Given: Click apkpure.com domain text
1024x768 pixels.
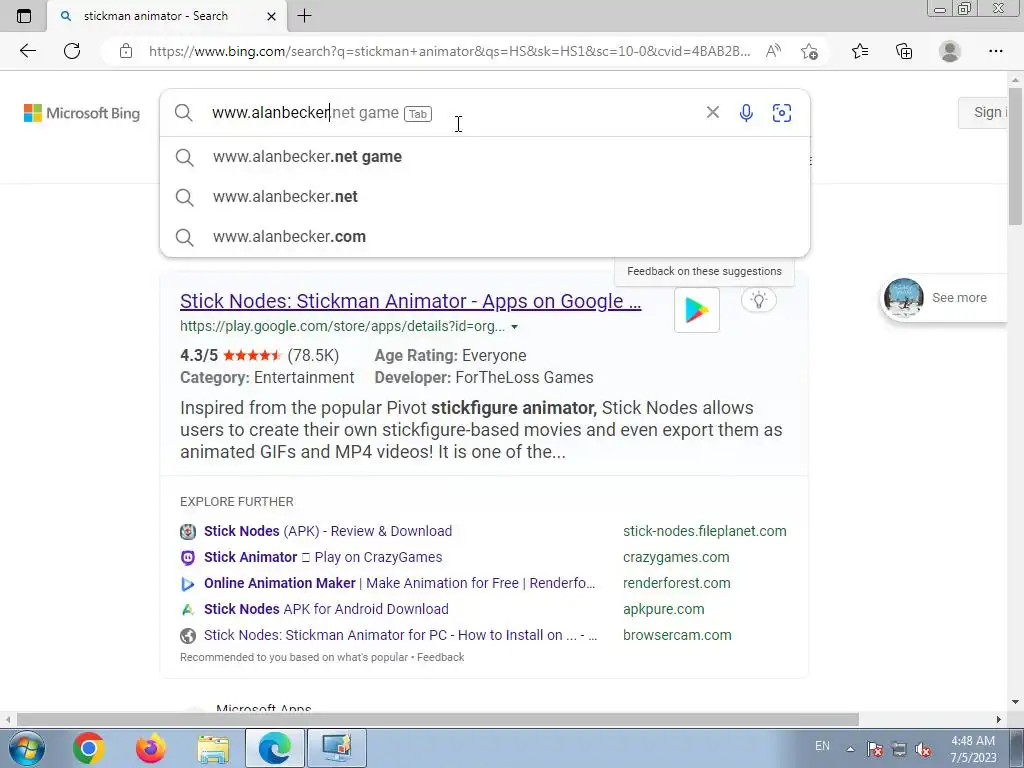Looking at the screenshot, I should tap(664, 609).
